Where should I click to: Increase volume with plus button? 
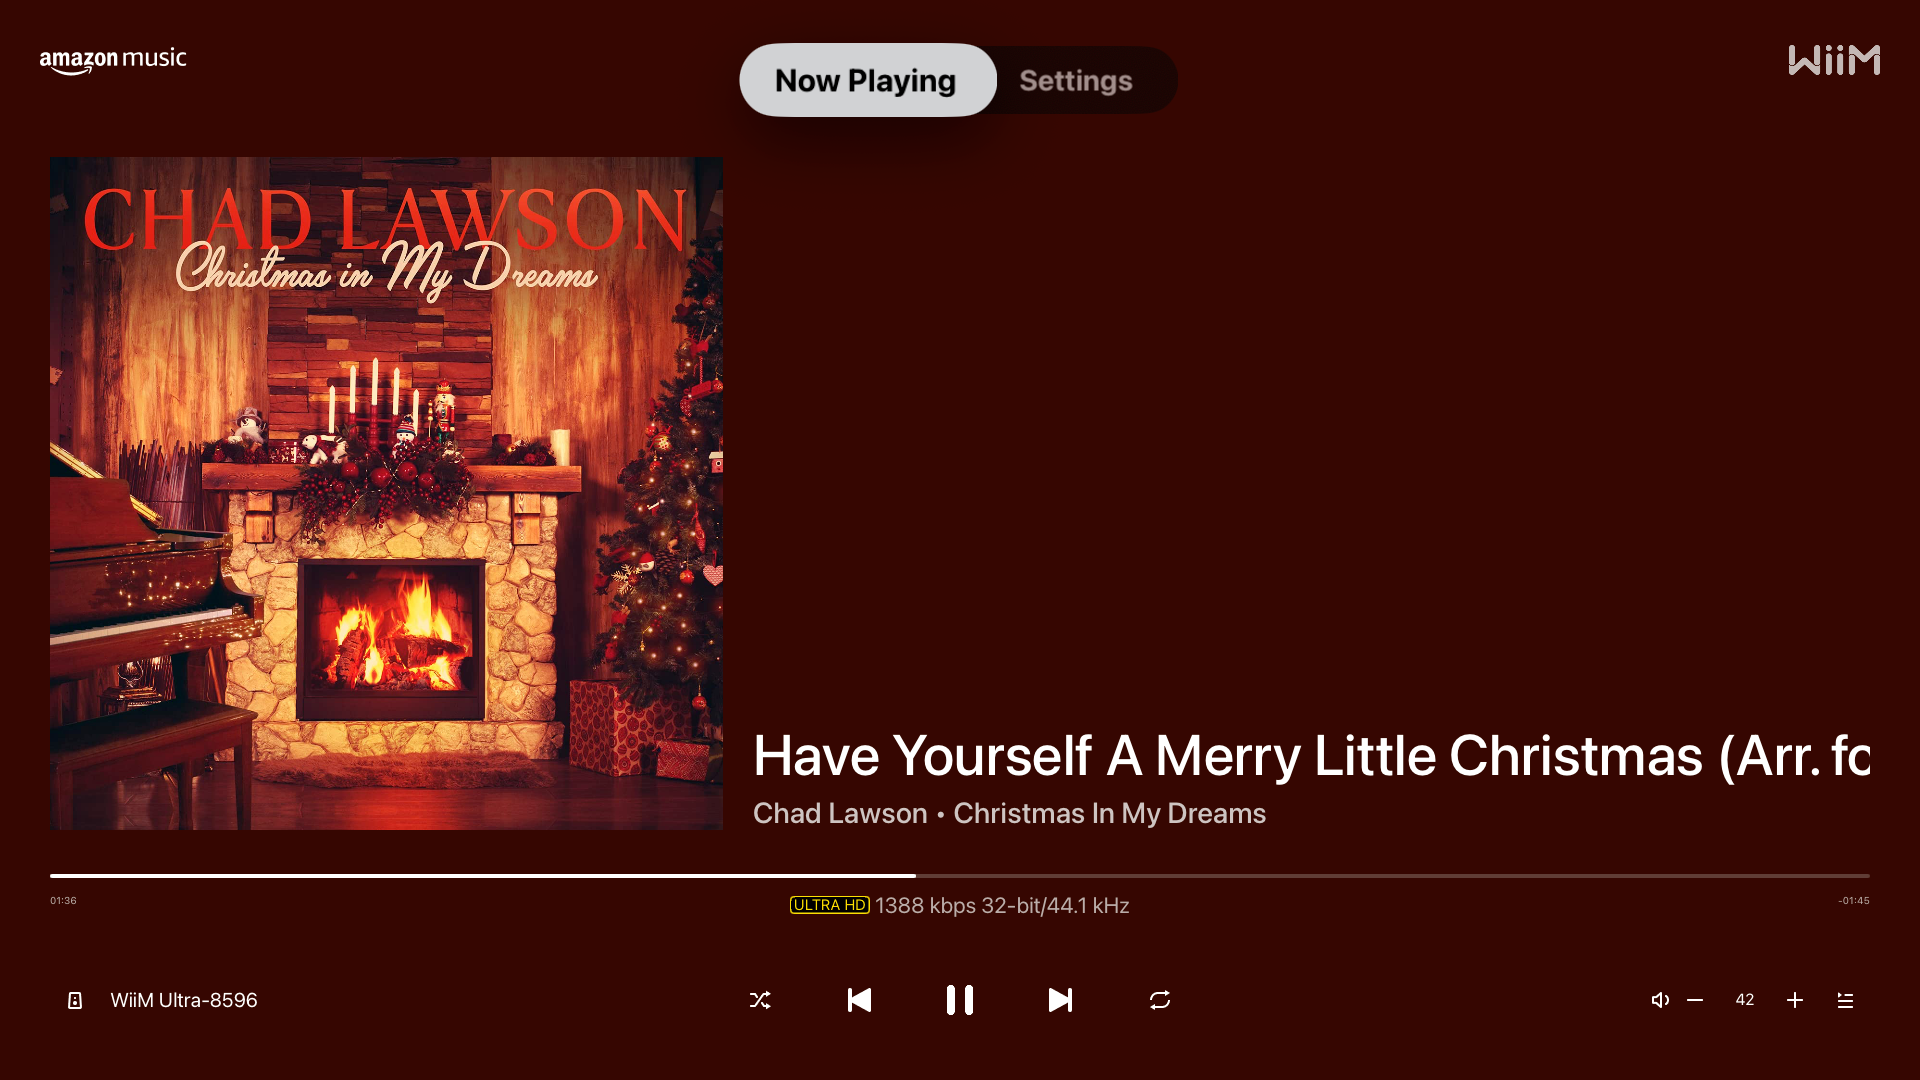[x=1795, y=1000]
